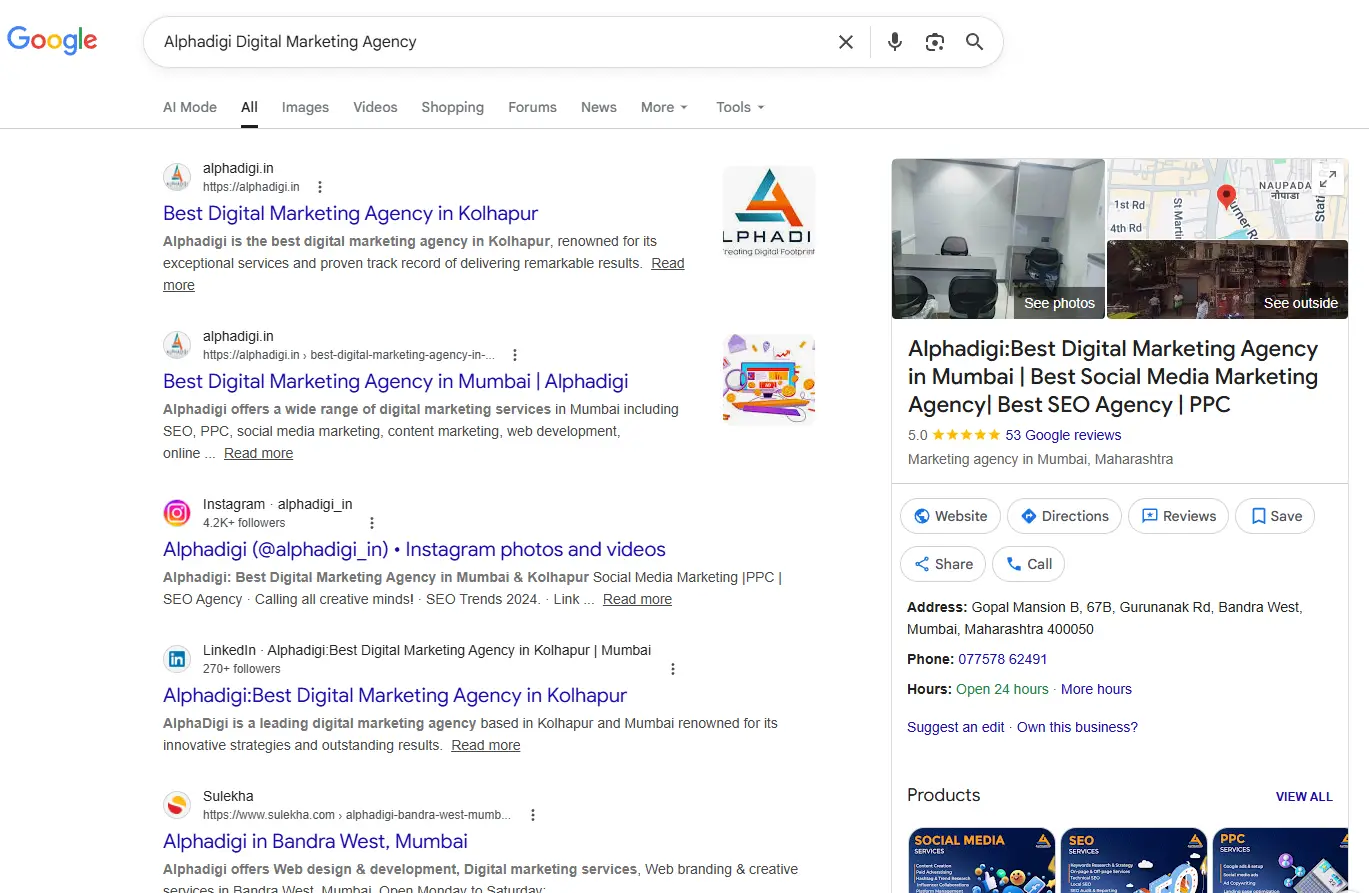Screen dimensions: 1369x893
Task: Expand the More search filters dropdown
Action: (x=664, y=107)
